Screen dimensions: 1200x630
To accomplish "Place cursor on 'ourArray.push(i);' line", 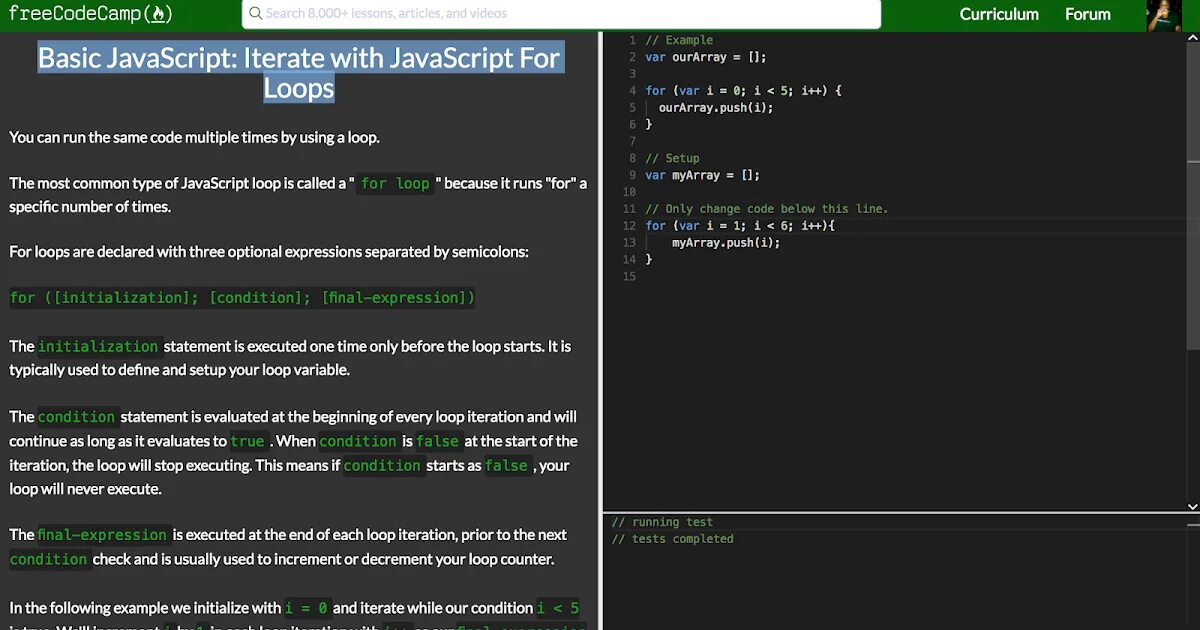I will [716, 108].
